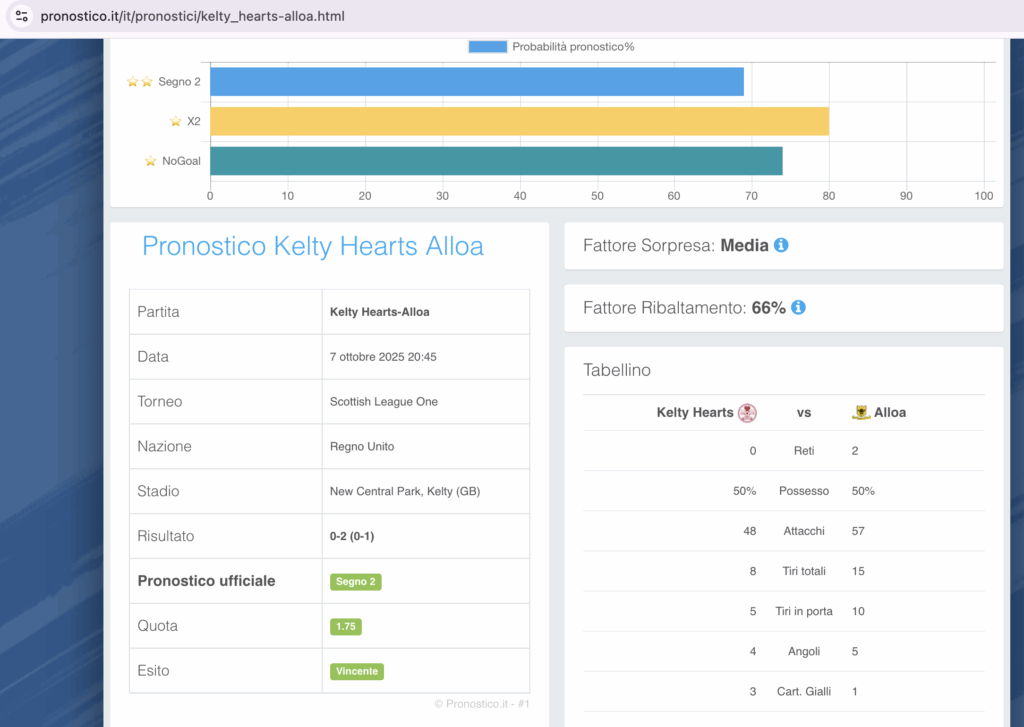Click the browser address bar URL
The height and width of the screenshot is (727, 1024).
pyautogui.click(x=192, y=16)
